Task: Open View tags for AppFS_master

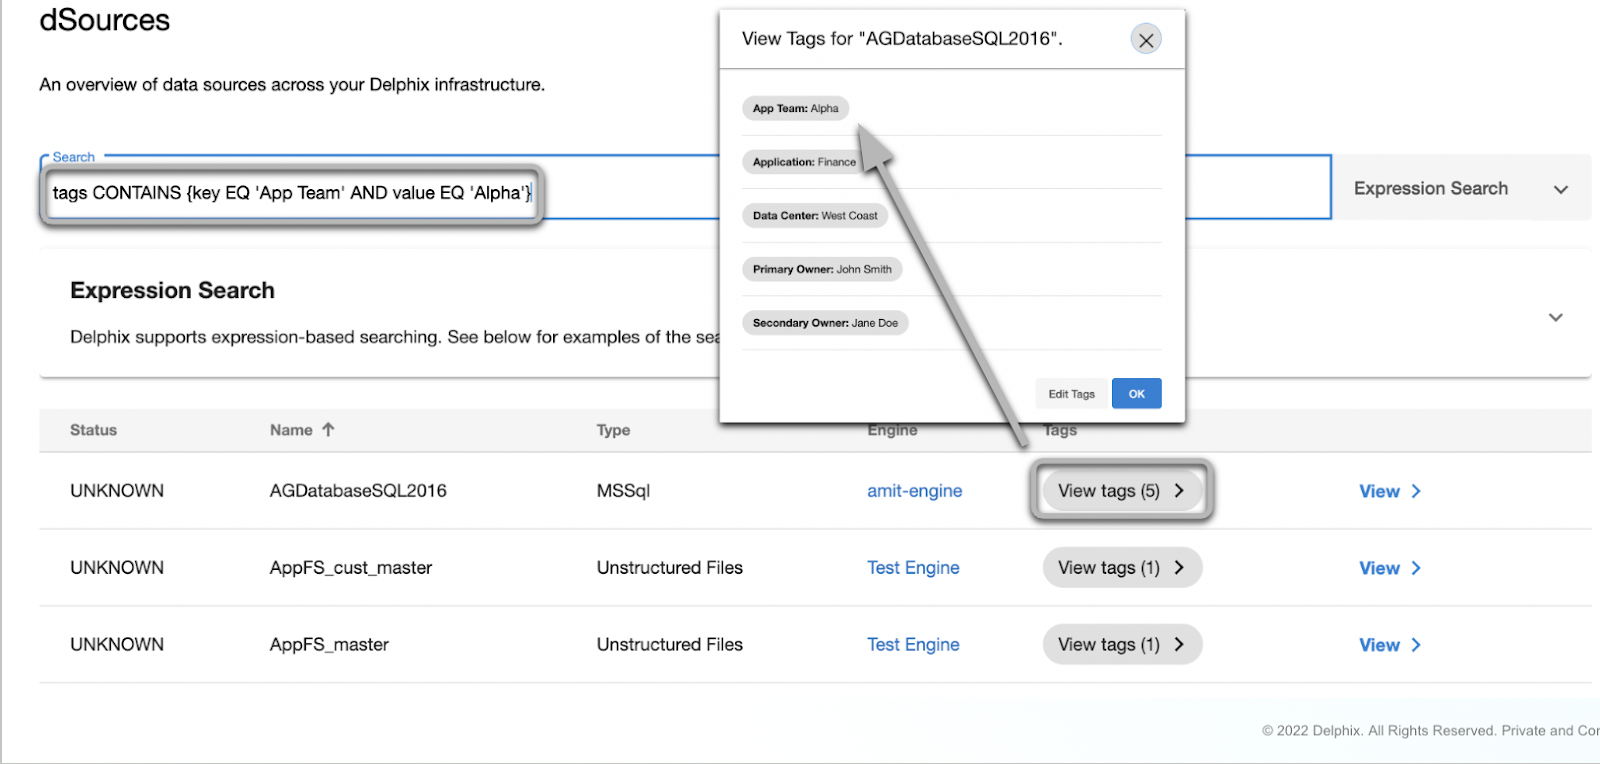Action: [x=1121, y=645]
